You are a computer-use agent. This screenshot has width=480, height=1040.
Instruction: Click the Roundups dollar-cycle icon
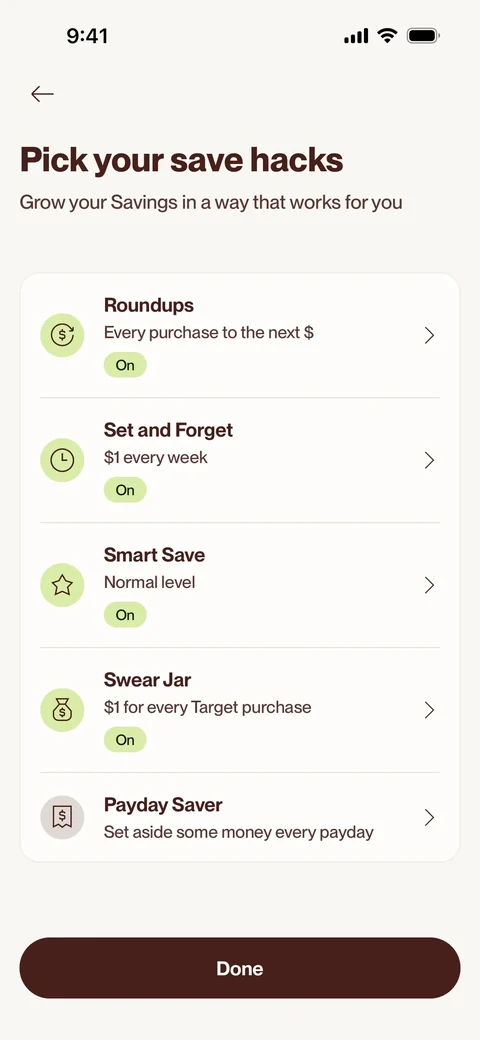point(62,335)
